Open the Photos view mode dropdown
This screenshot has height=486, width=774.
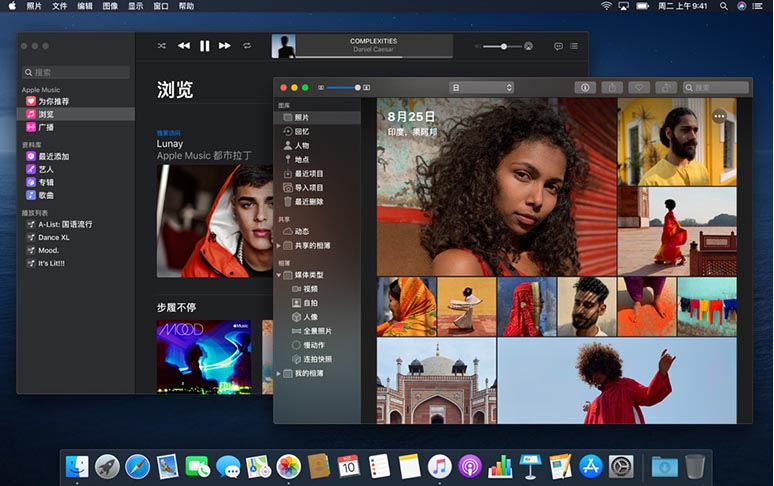tap(481, 88)
